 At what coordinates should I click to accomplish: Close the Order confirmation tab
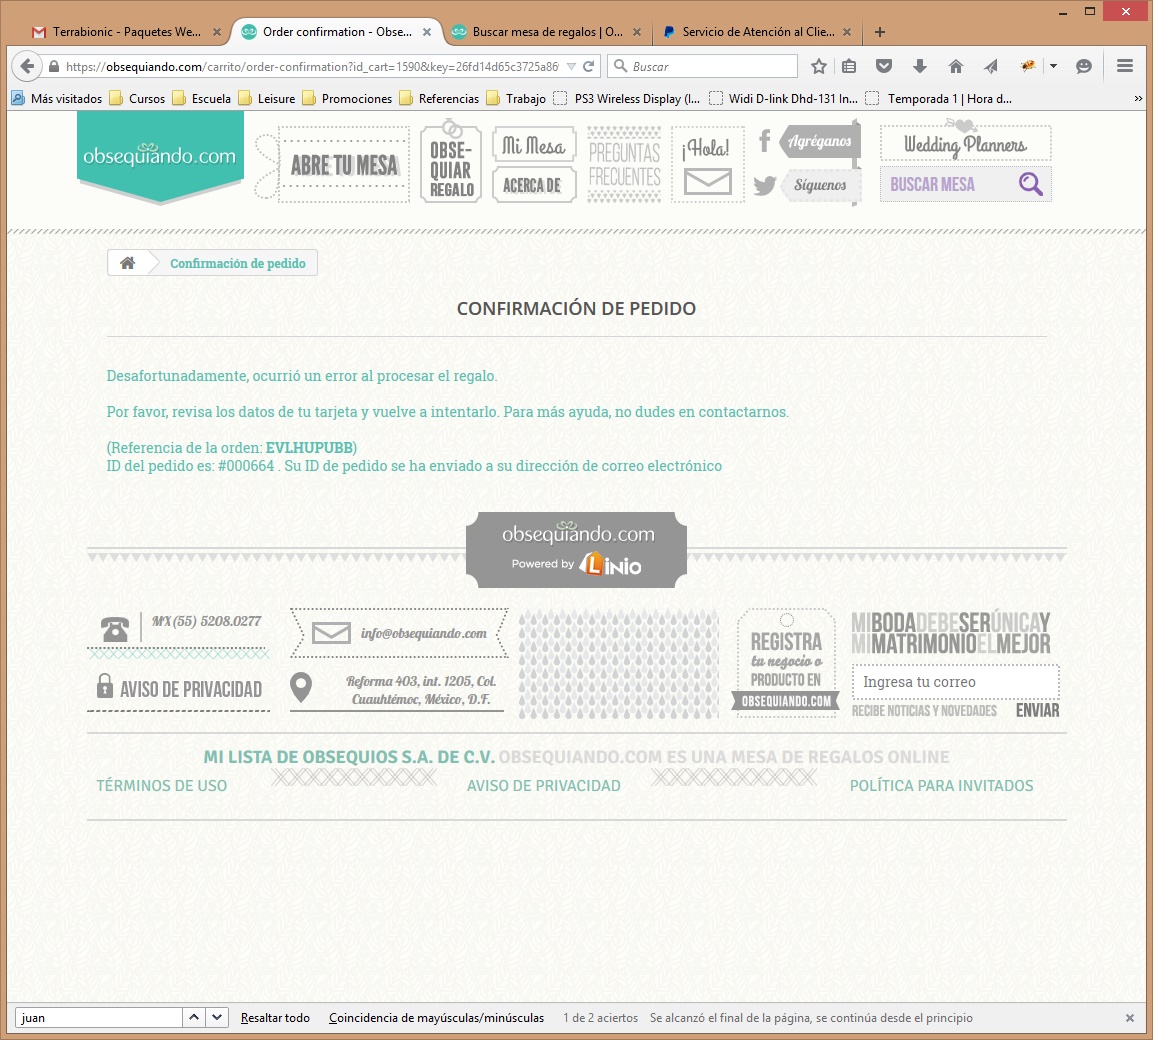click(x=426, y=32)
